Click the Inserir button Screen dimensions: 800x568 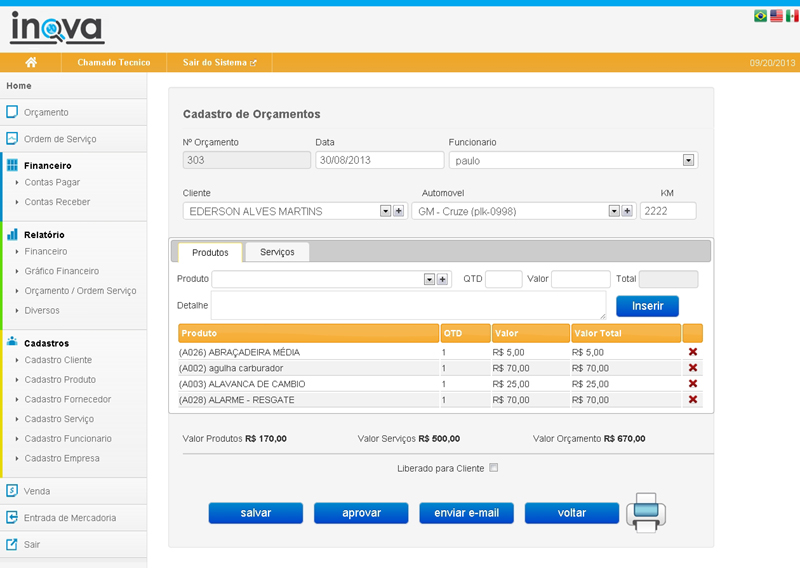pos(647,306)
